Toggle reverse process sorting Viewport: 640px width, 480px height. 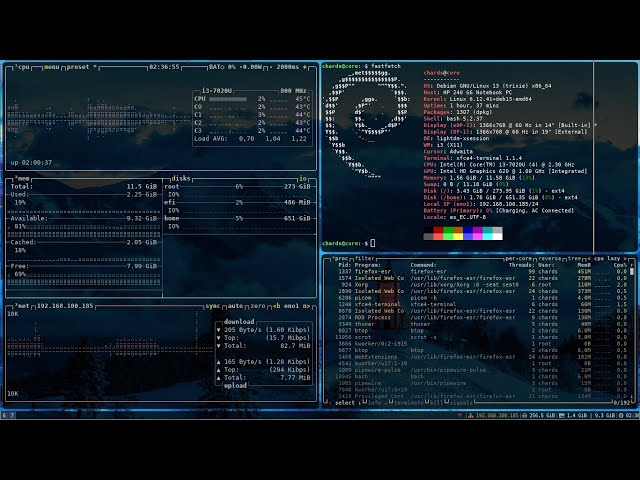[549, 258]
